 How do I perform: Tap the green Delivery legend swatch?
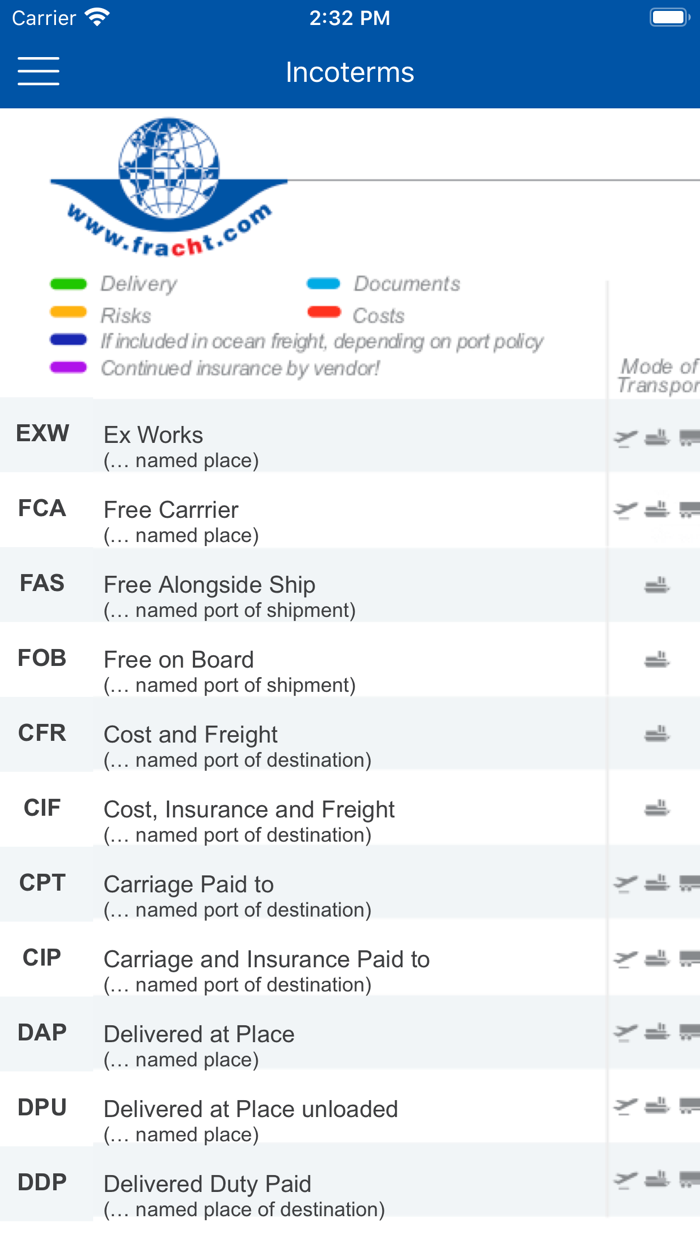click(69, 283)
